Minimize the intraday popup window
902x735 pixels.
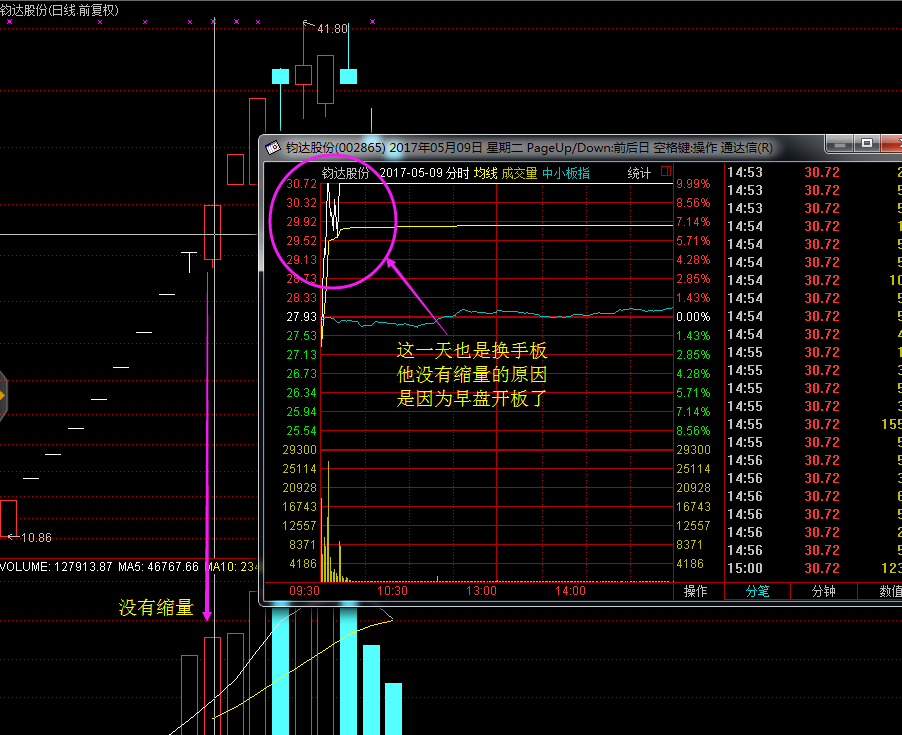[840, 143]
